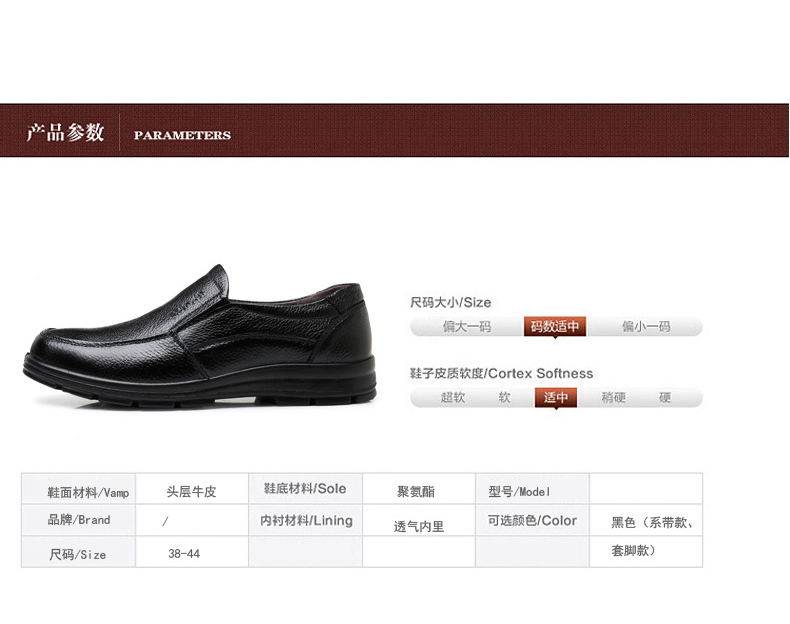The height and width of the screenshot is (624, 790).
Task: Click the 内衬材料/Lining table cell
Action: (305, 520)
